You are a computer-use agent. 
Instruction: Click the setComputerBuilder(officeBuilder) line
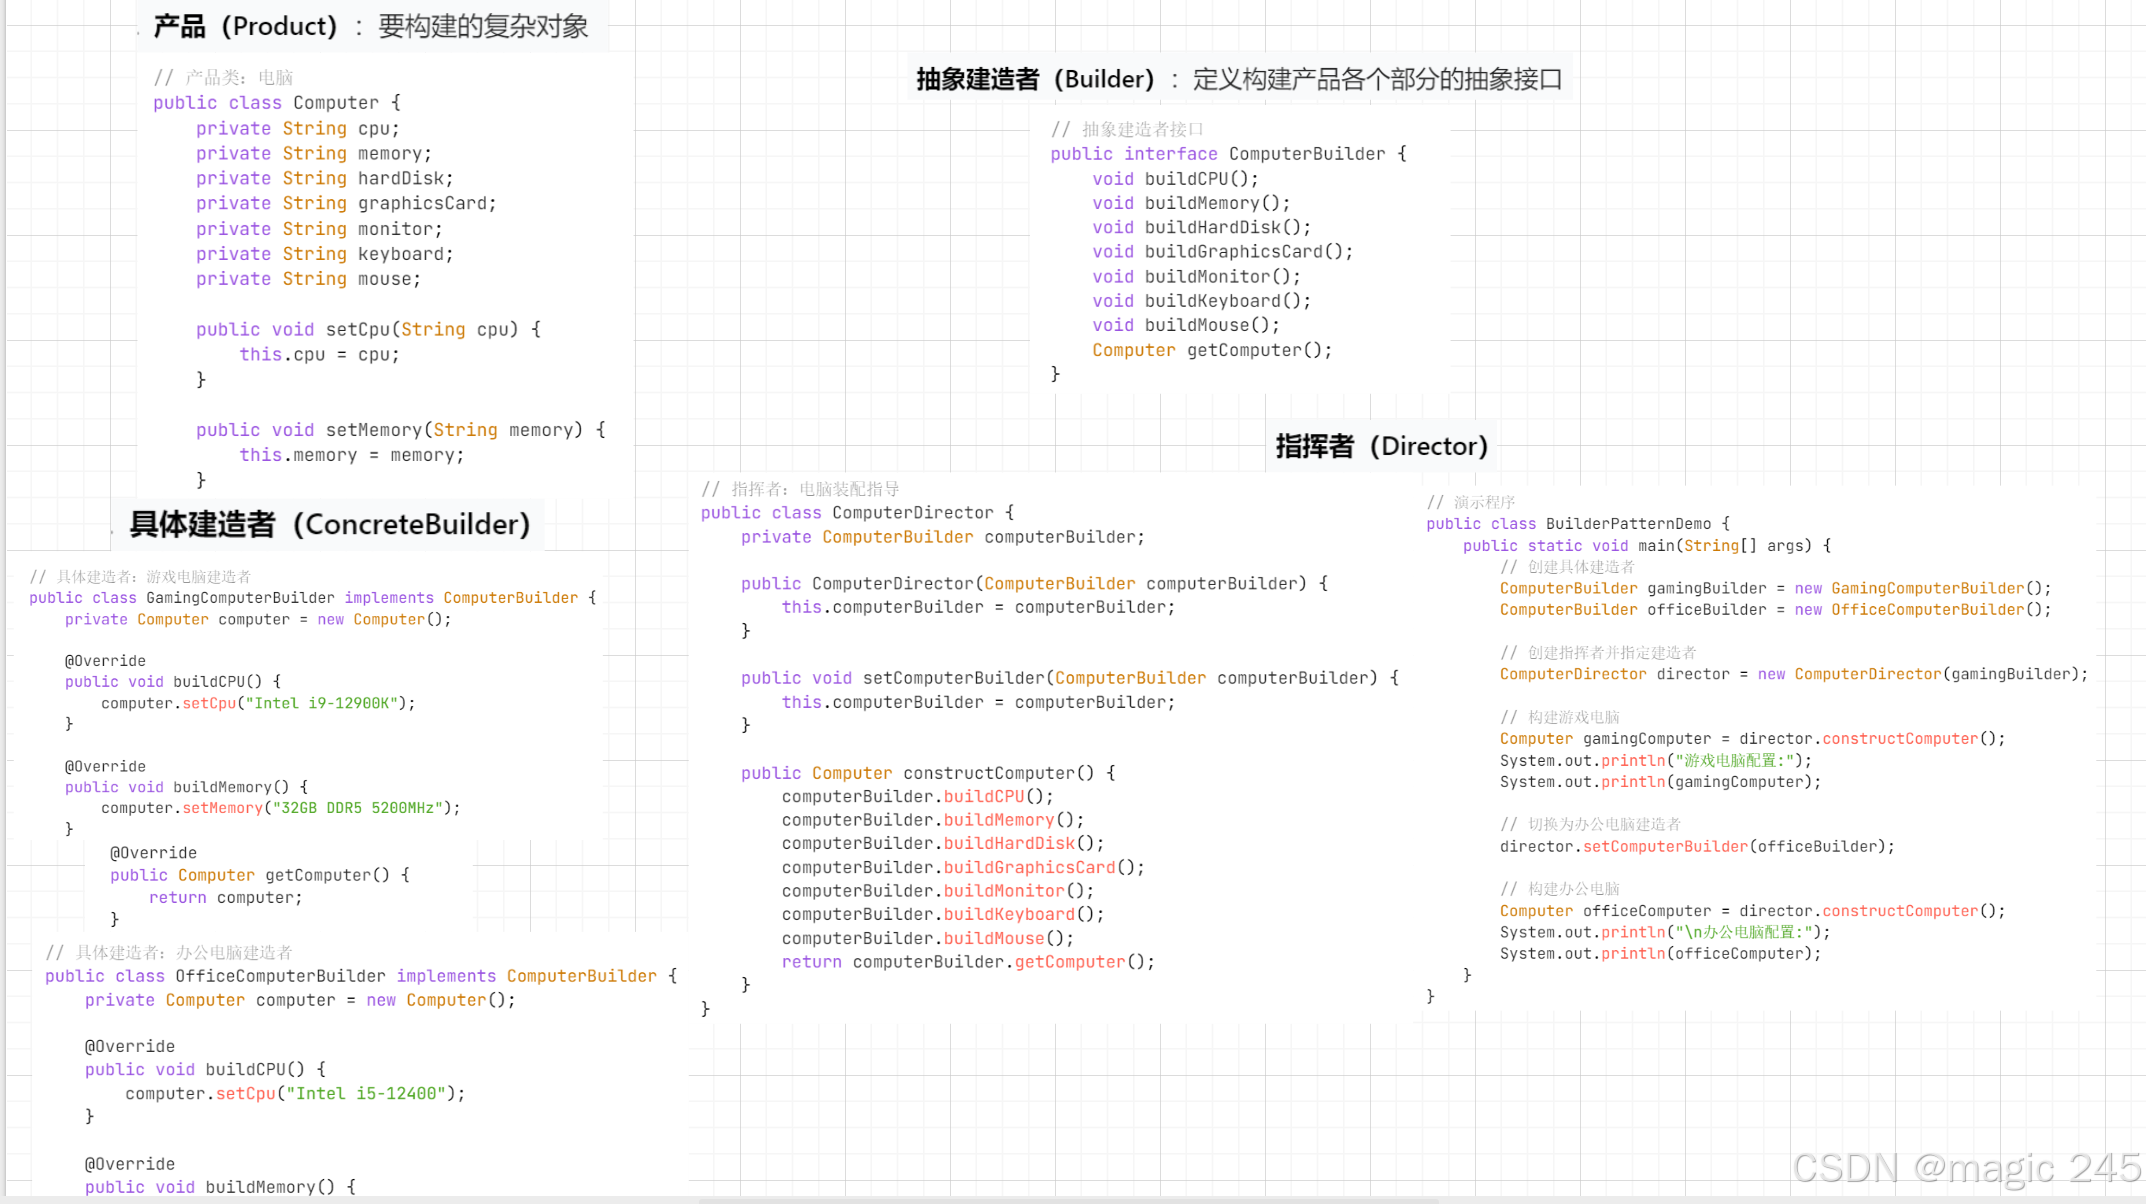point(1696,846)
